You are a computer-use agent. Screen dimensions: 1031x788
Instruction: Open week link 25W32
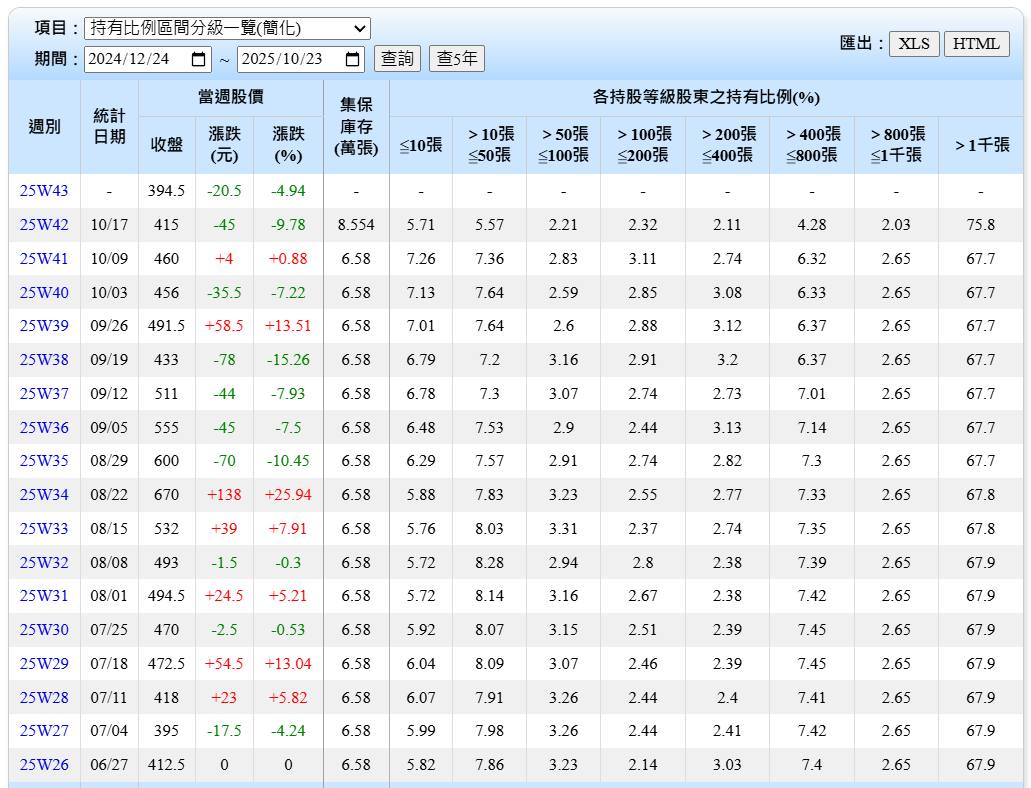coord(44,562)
